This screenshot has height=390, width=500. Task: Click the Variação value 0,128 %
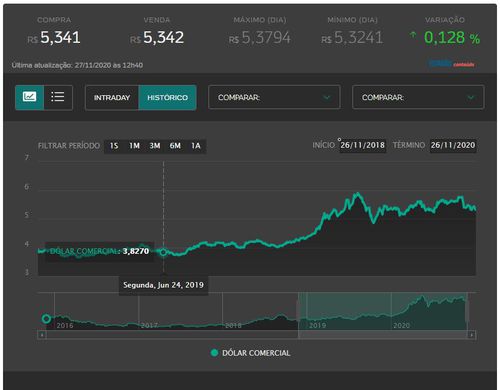point(452,38)
